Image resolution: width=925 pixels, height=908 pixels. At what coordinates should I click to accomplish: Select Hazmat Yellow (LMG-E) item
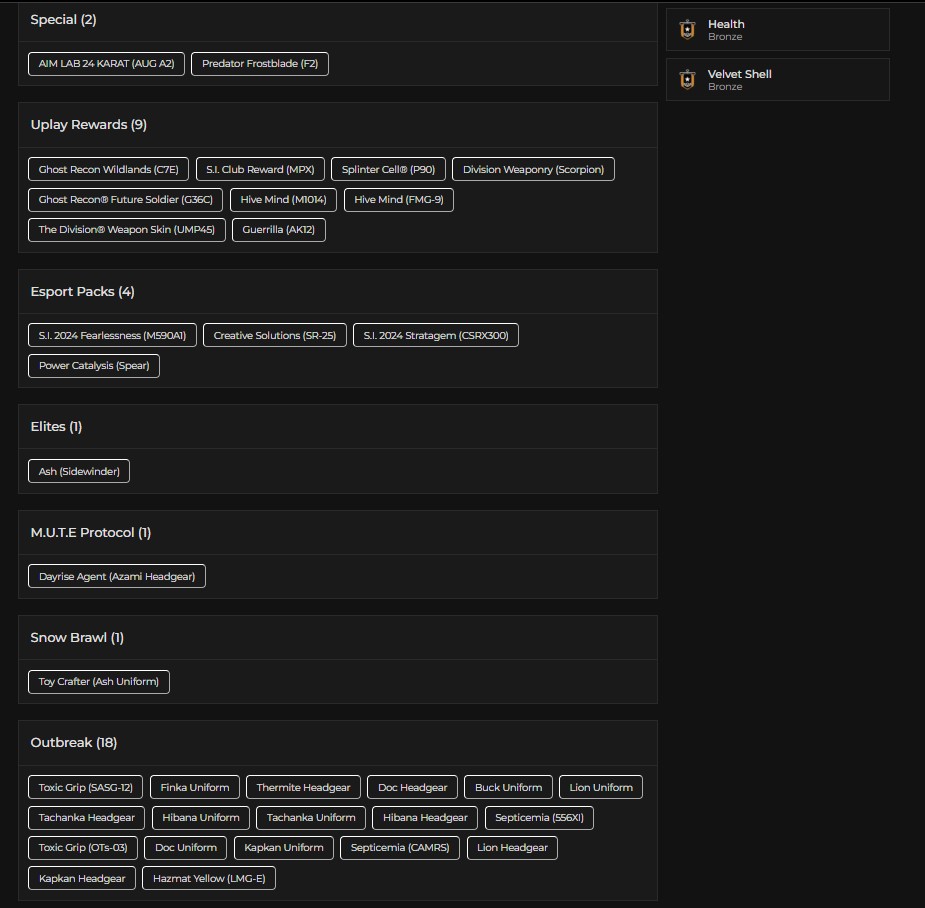209,878
